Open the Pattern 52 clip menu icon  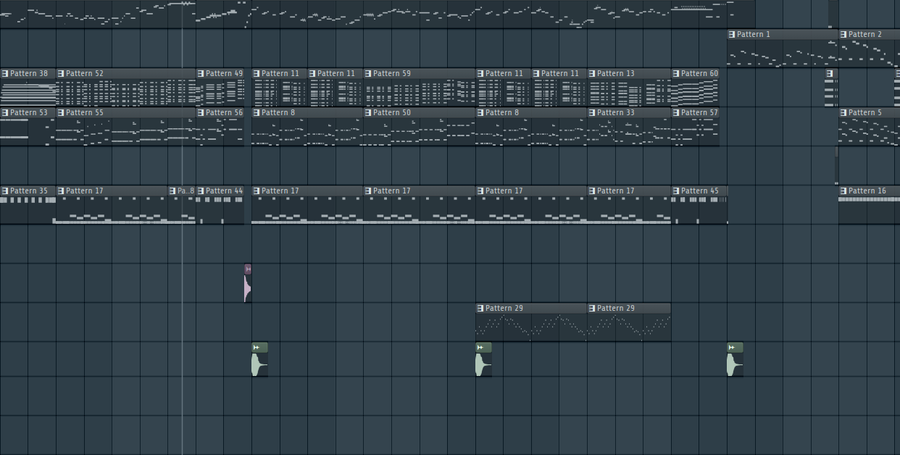pyautogui.click(x=61, y=73)
